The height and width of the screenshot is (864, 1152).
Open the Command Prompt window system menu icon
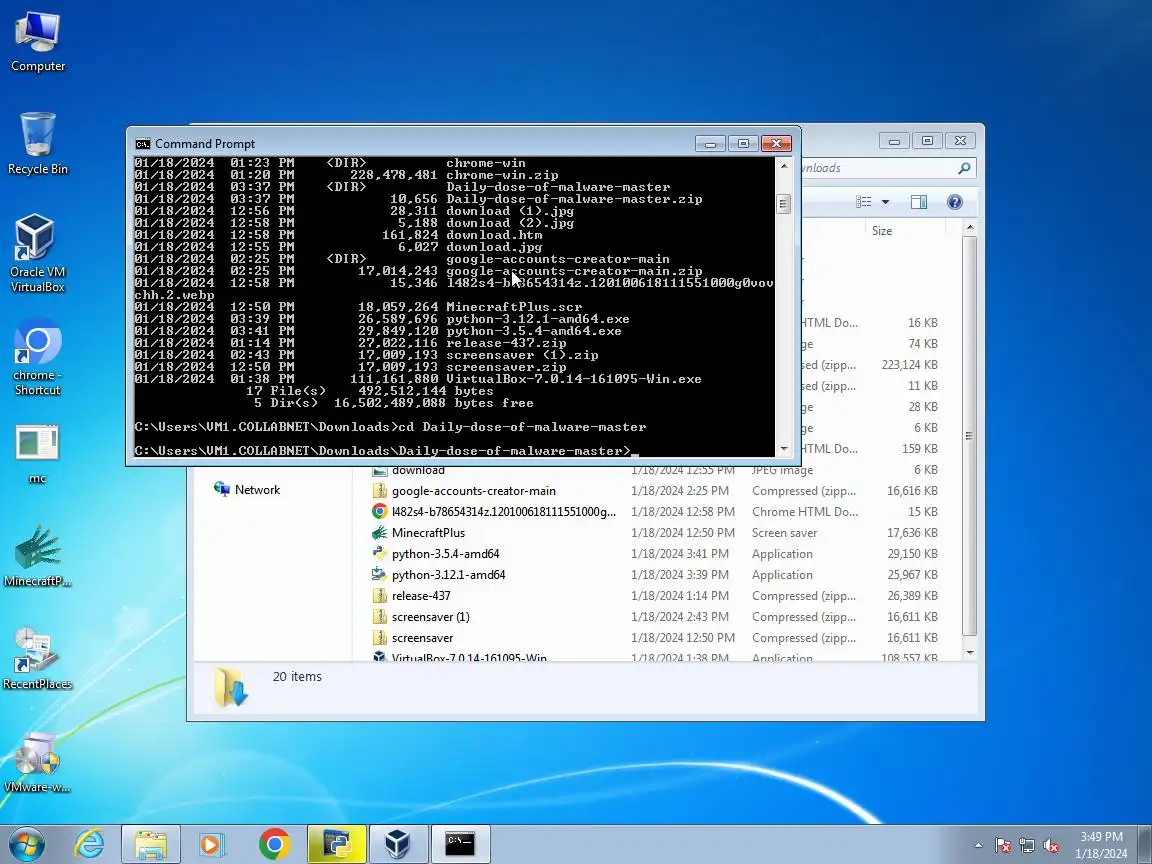(x=143, y=143)
